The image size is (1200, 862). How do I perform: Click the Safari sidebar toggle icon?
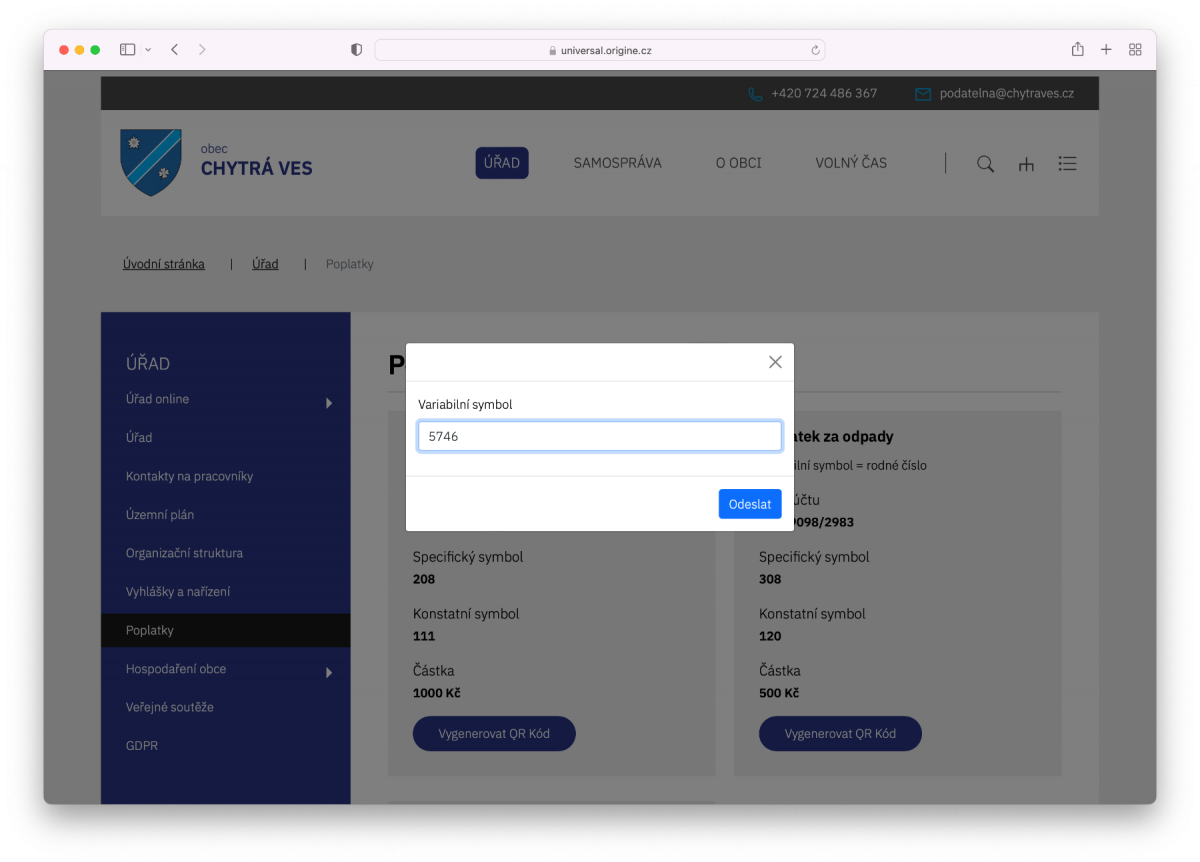pyautogui.click(x=127, y=50)
